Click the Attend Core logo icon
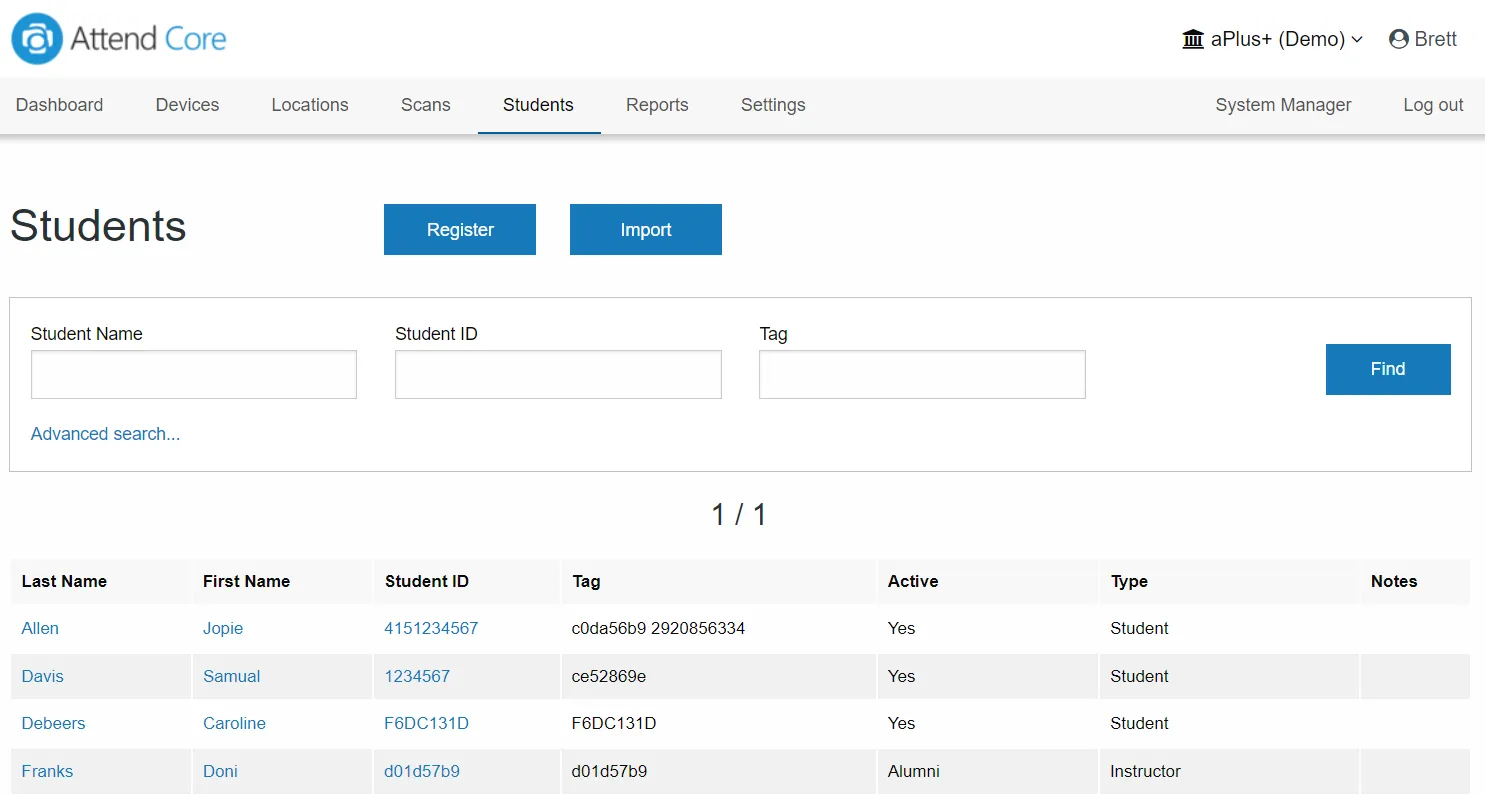The image size is (1485, 795). pos(36,39)
